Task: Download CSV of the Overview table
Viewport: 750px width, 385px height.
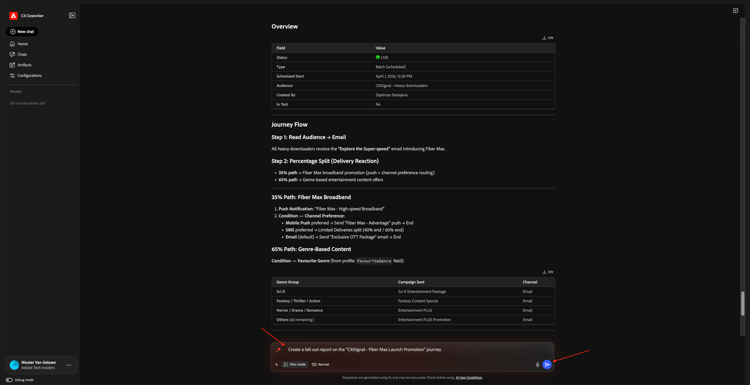Action: pyautogui.click(x=548, y=38)
